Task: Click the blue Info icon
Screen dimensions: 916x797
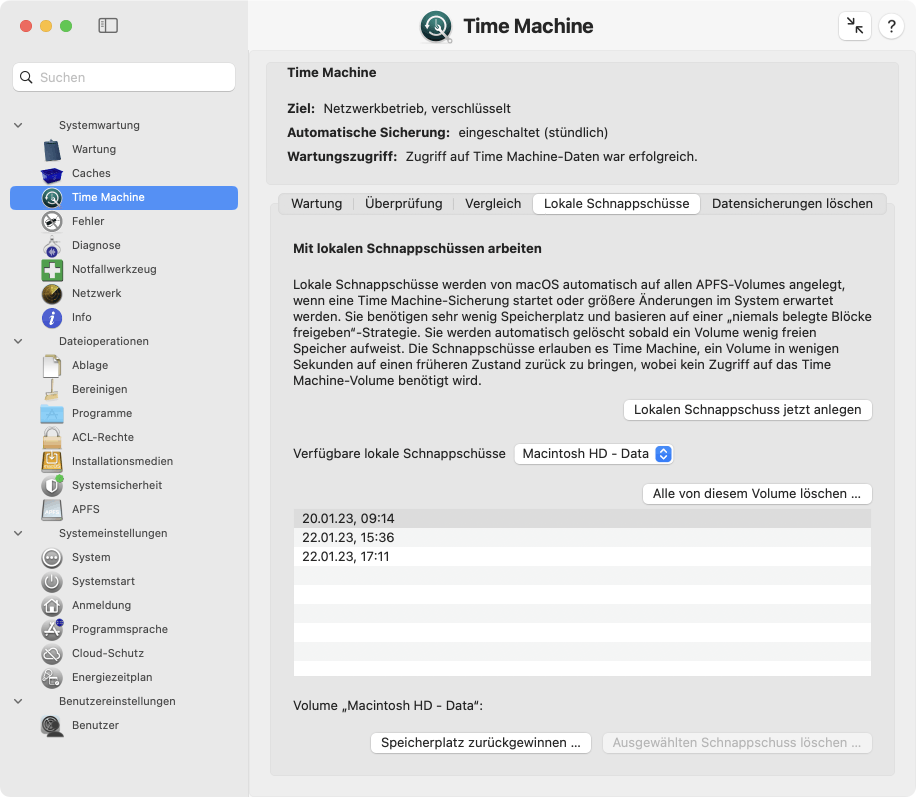Action: click(52, 317)
